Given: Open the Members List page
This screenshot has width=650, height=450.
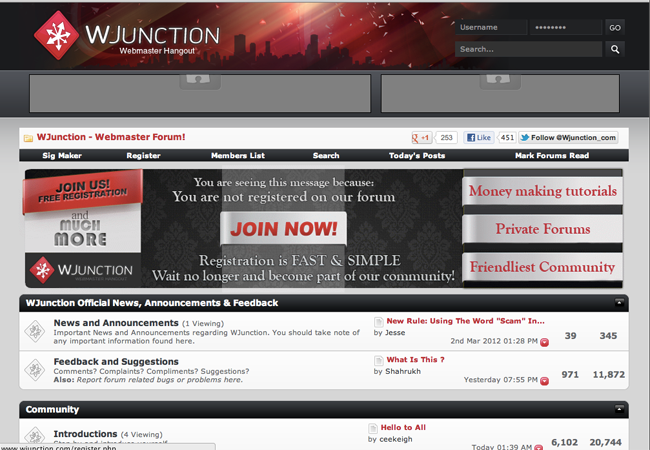Looking at the screenshot, I should tap(237, 156).
